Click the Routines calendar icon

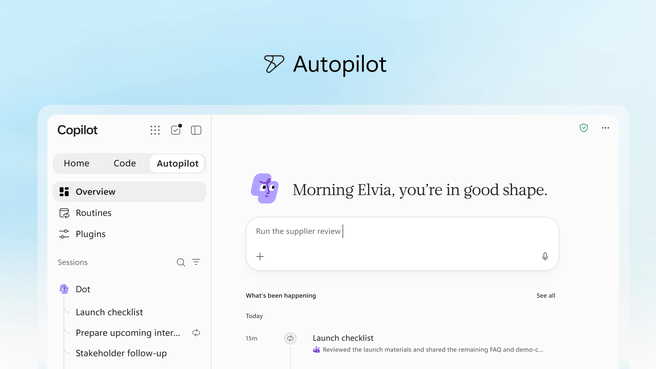coord(64,213)
